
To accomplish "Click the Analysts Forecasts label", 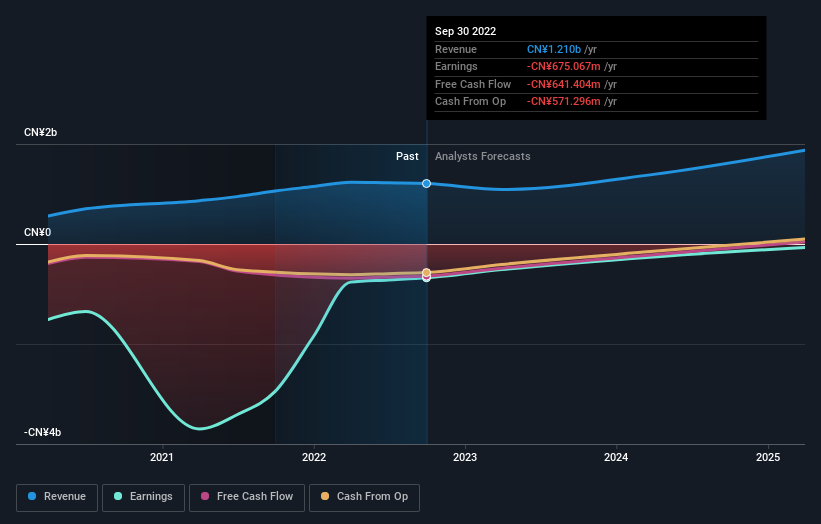I will [x=483, y=156].
